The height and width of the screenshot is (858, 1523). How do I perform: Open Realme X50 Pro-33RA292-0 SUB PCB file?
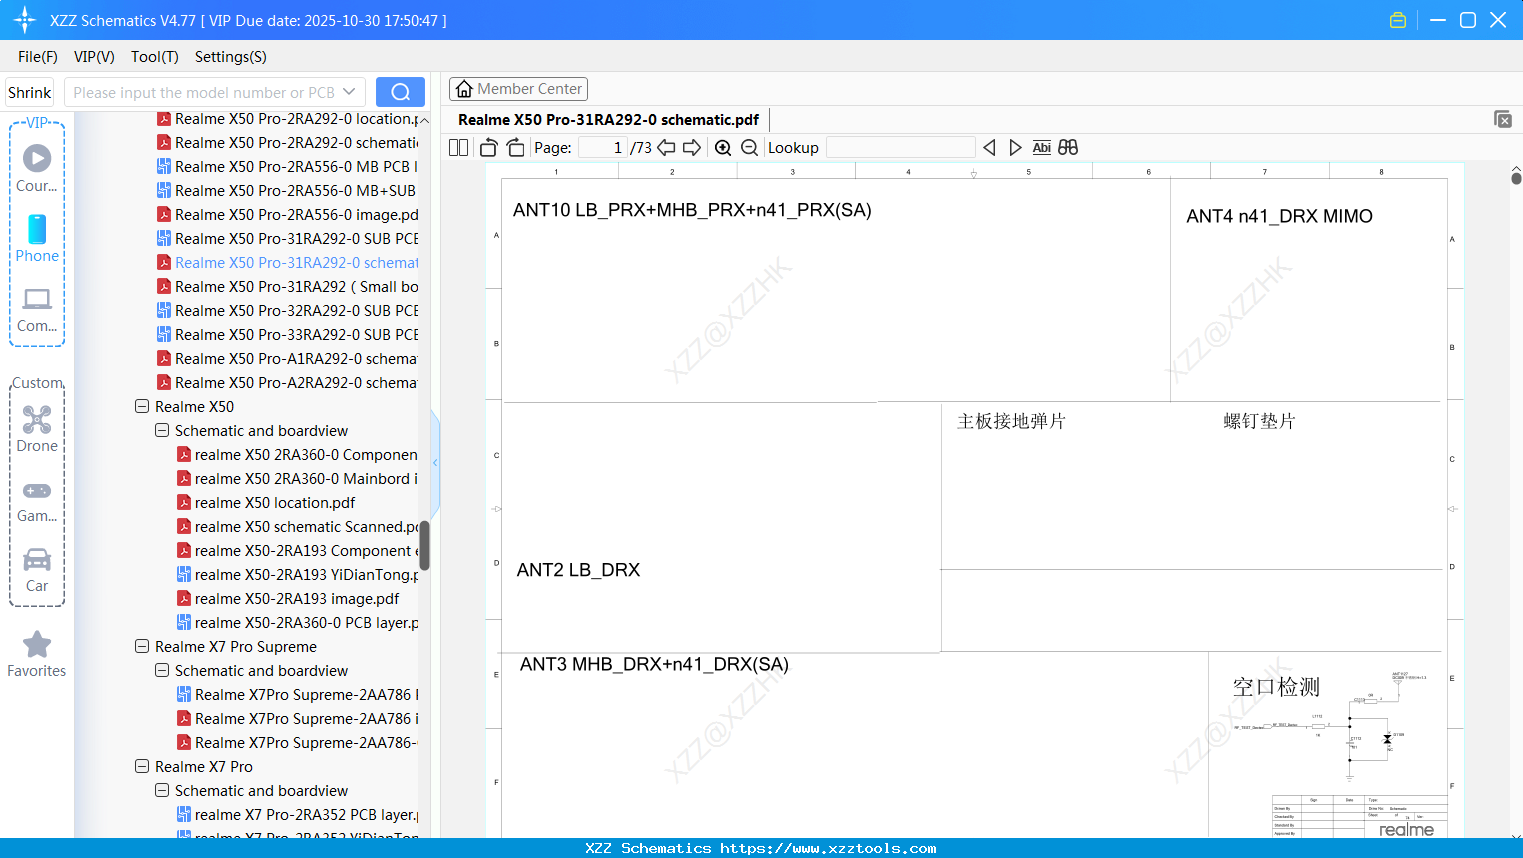click(x=287, y=335)
